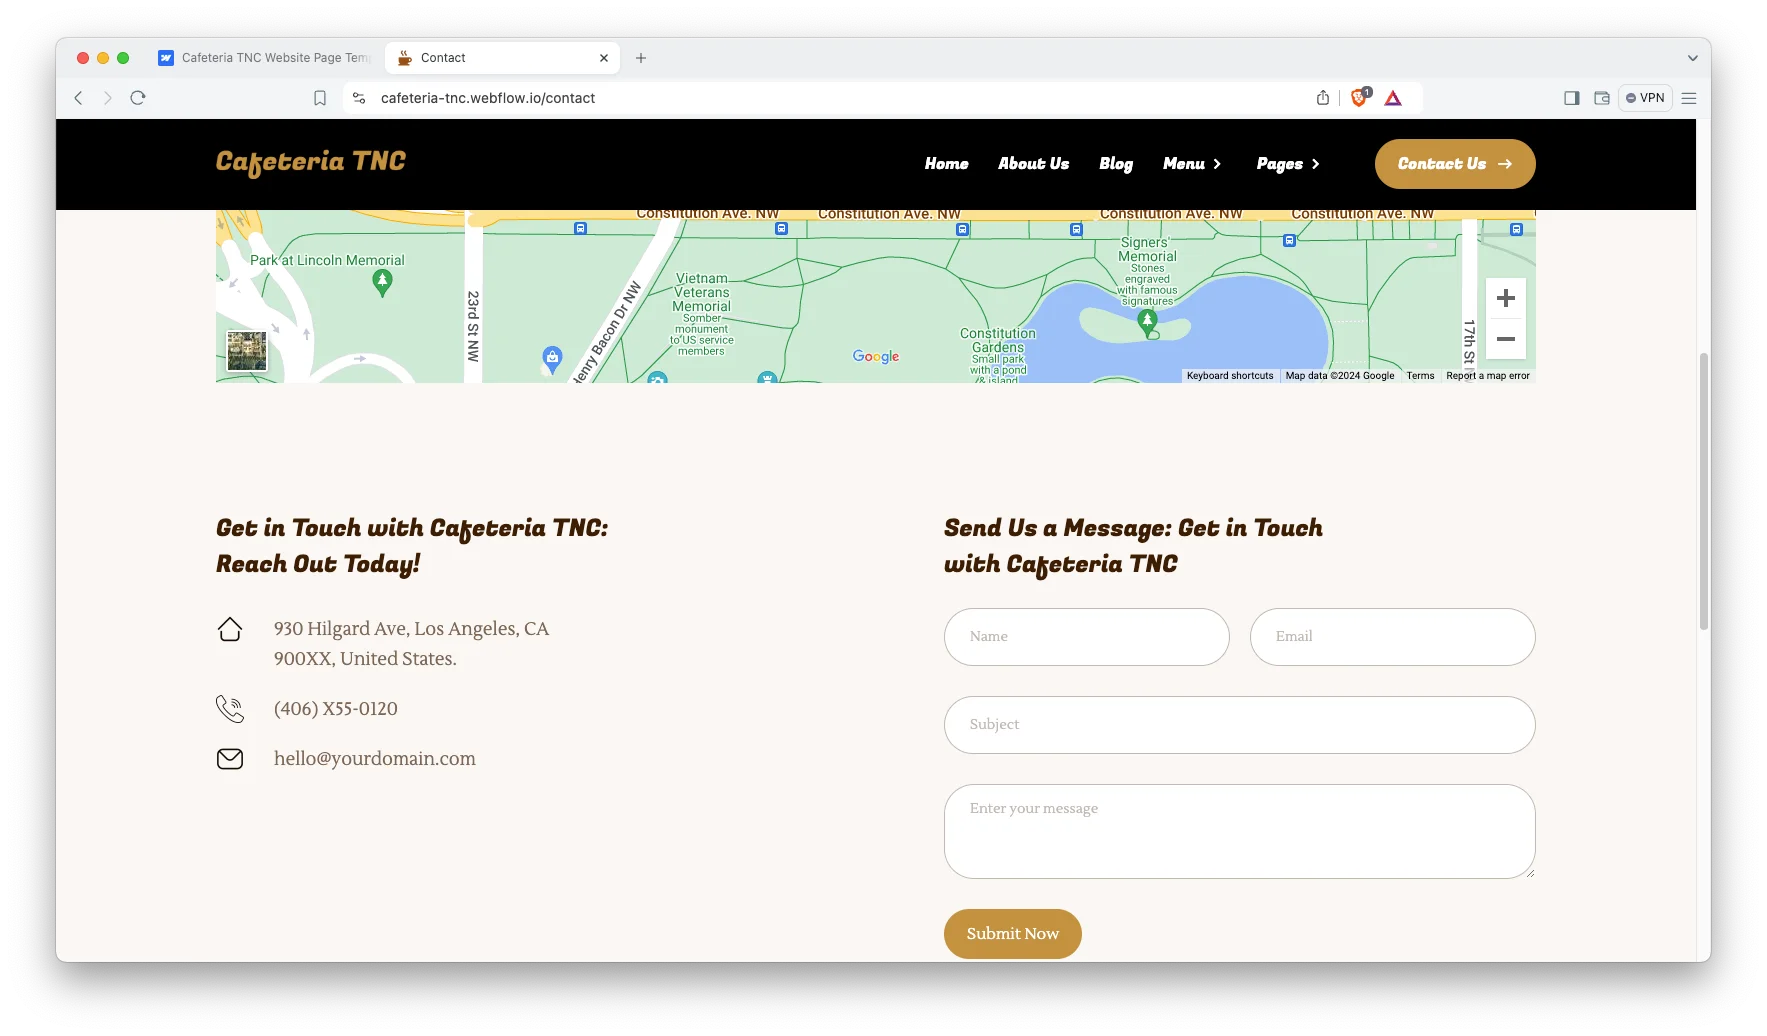Reload the page with refresh icon
This screenshot has height=1036, width=1767.
click(138, 98)
